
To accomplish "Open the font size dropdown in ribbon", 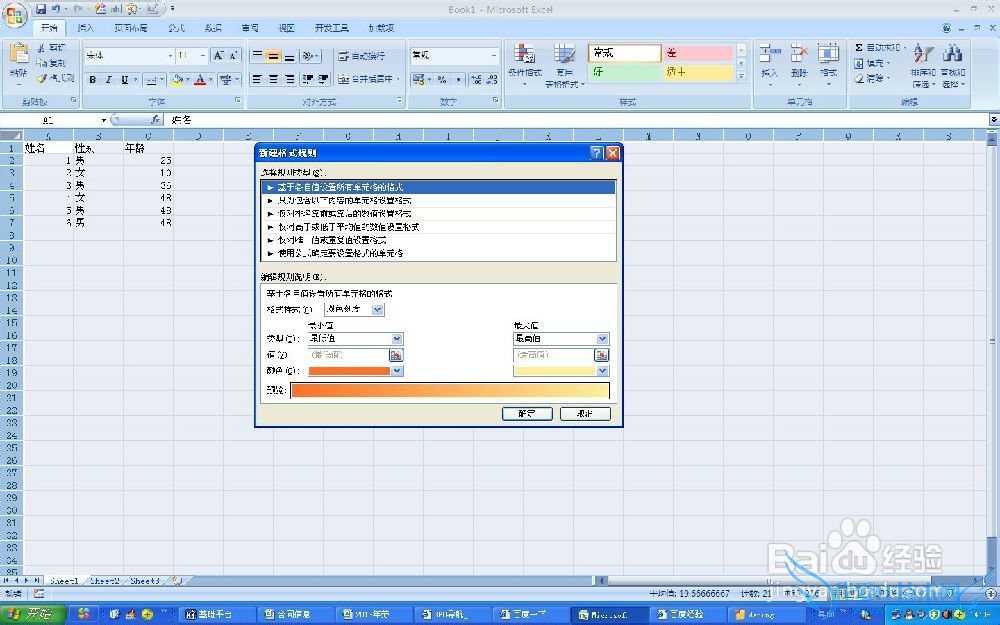I will tap(198, 56).
